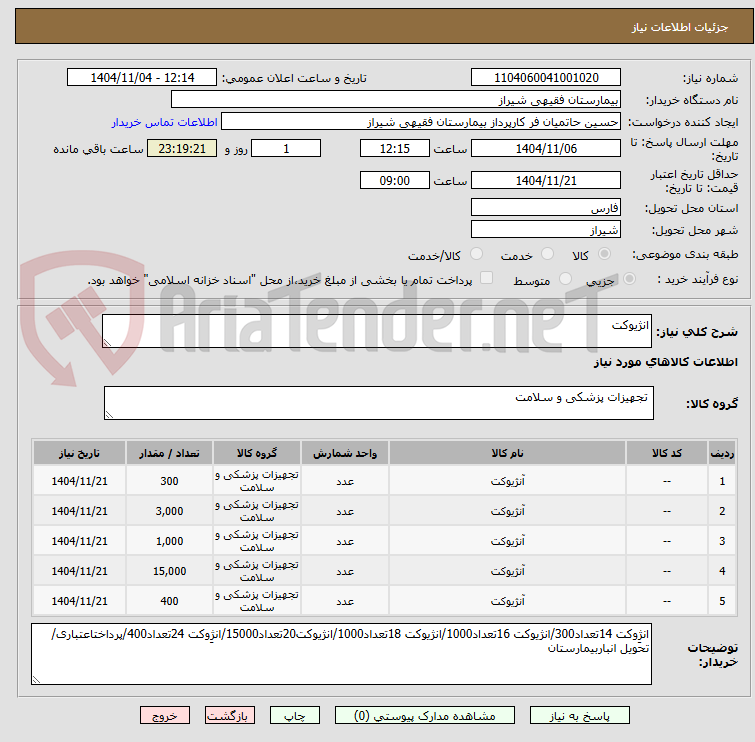Click the delivery city field شیراز
The width and height of the screenshot is (755, 742).
546,230
